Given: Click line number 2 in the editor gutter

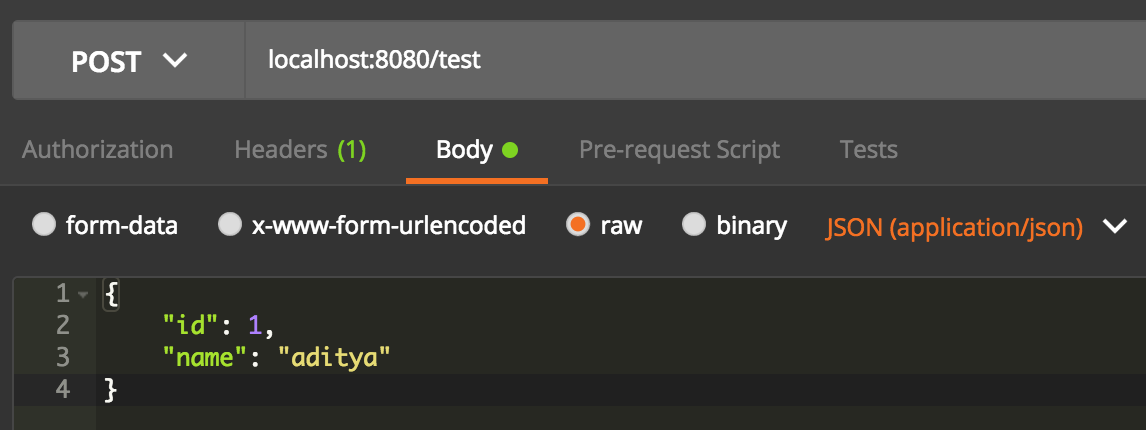Looking at the screenshot, I should pos(63,324).
